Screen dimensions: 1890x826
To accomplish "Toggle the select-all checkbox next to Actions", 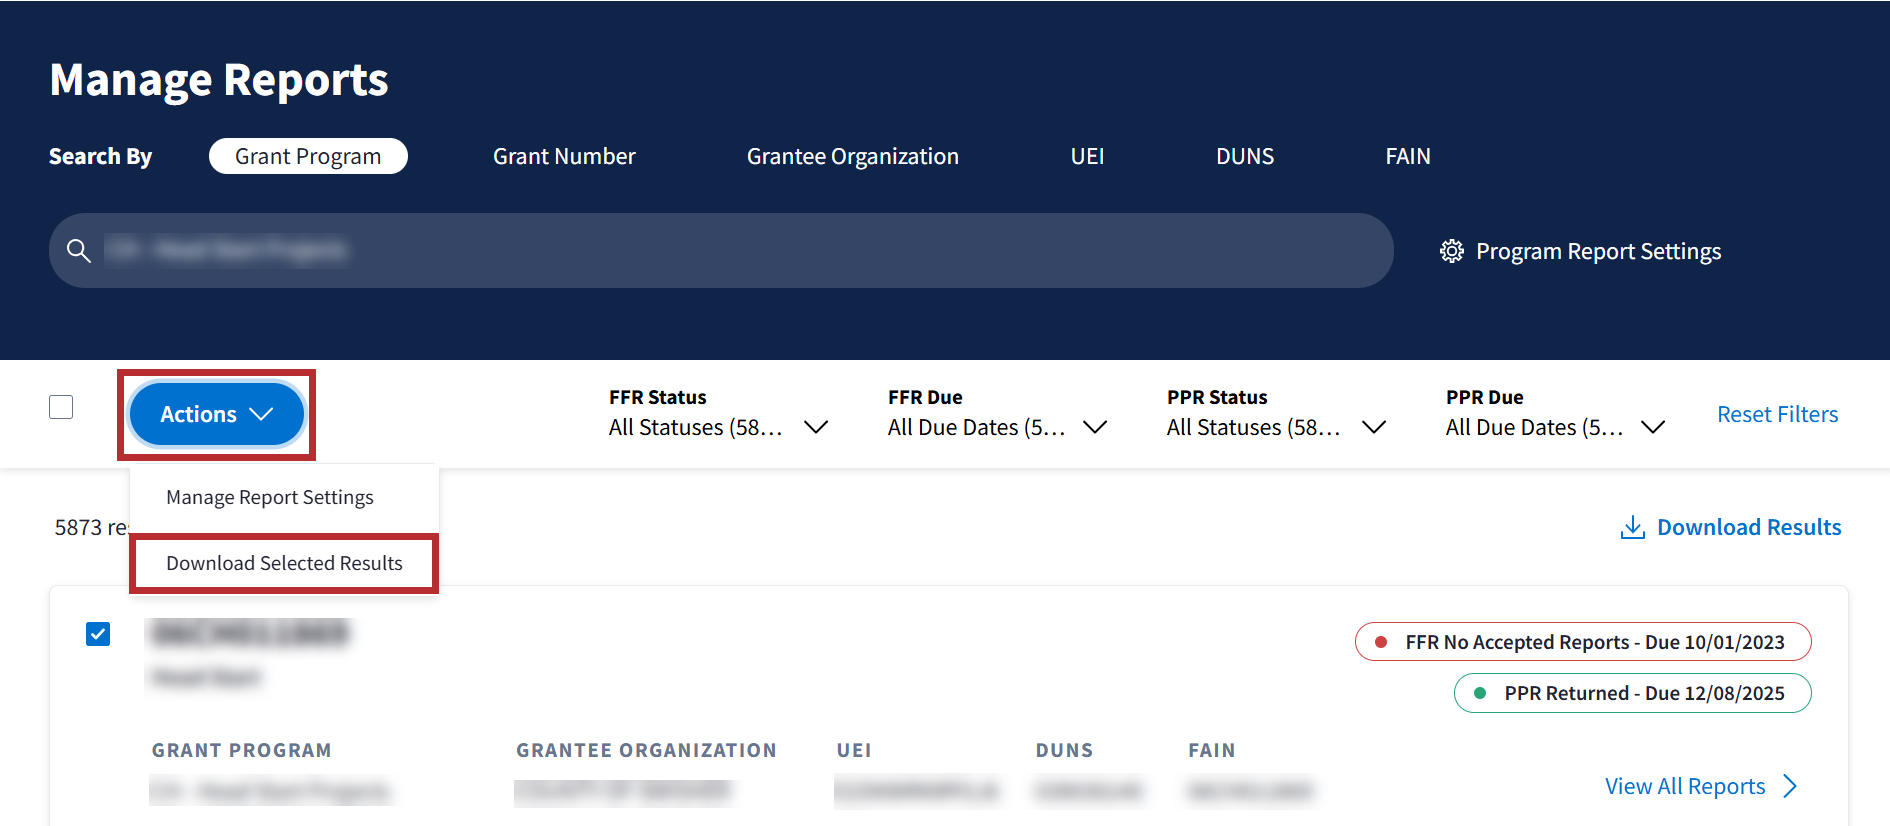I will 61,407.
